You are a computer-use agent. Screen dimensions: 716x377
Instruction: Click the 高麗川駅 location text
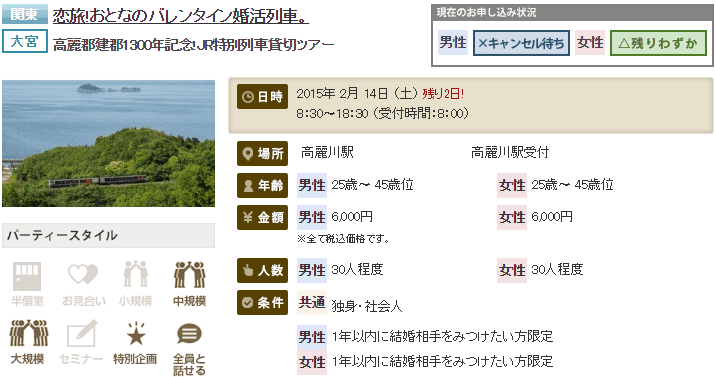pyautogui.click(x=327, y=152)
